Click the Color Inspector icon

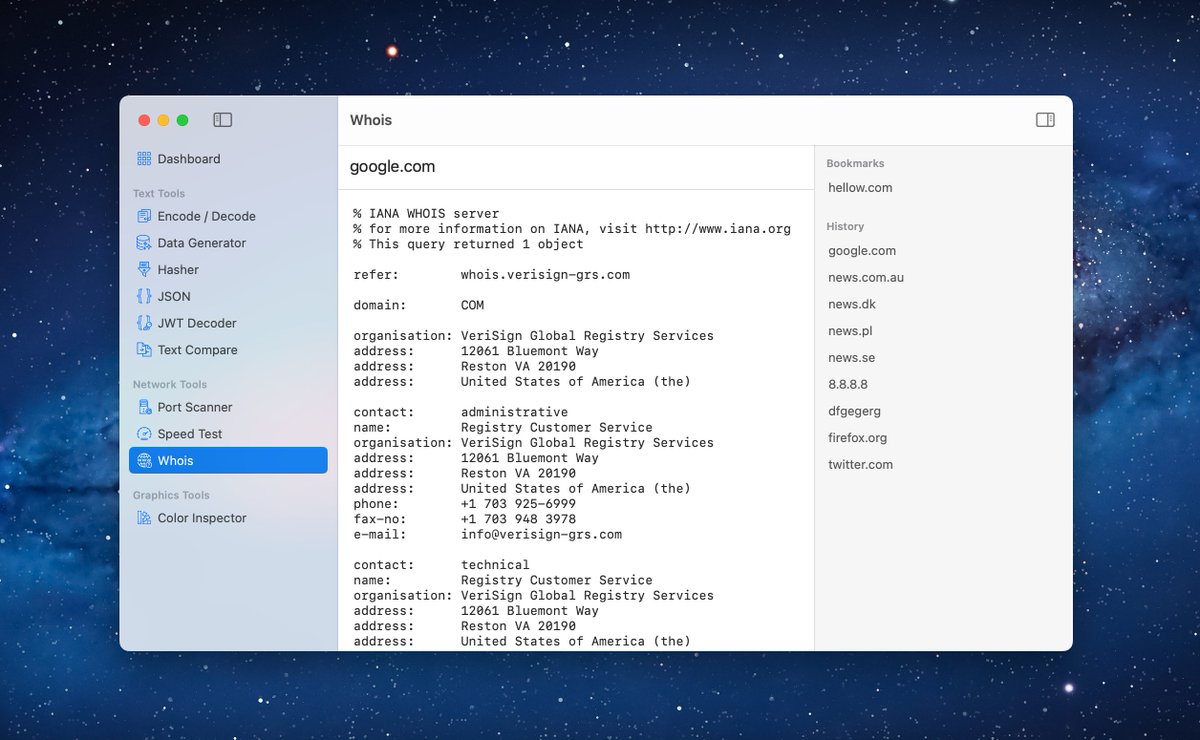[x=144, y=518]
